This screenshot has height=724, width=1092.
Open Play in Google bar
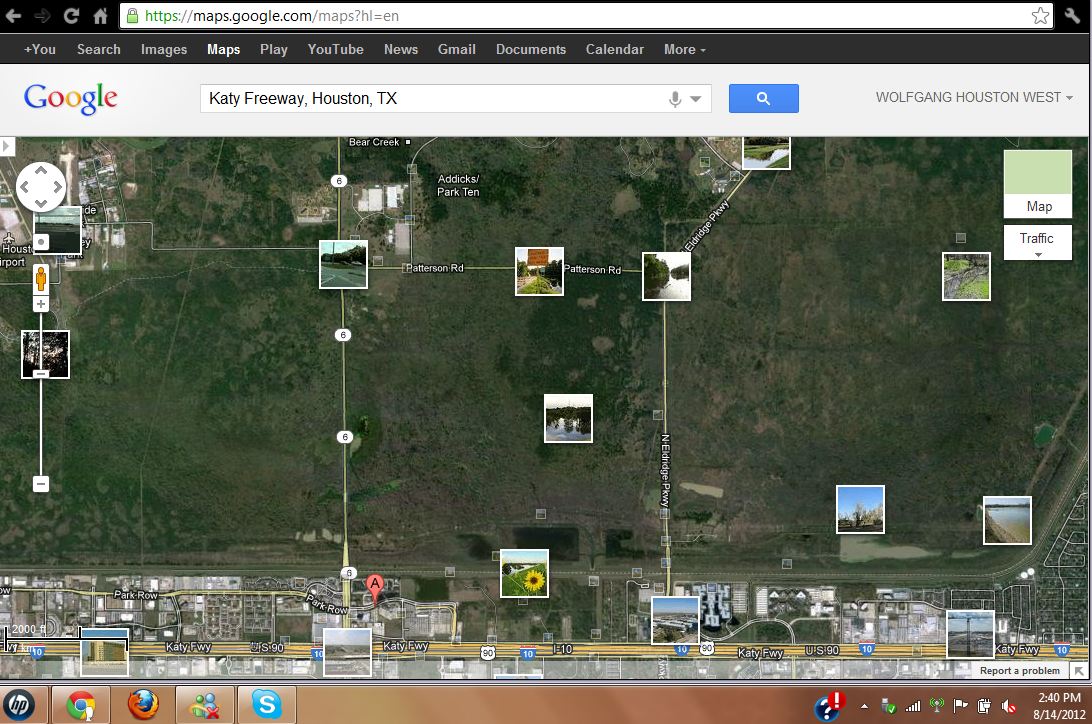(x=274, y=49)
